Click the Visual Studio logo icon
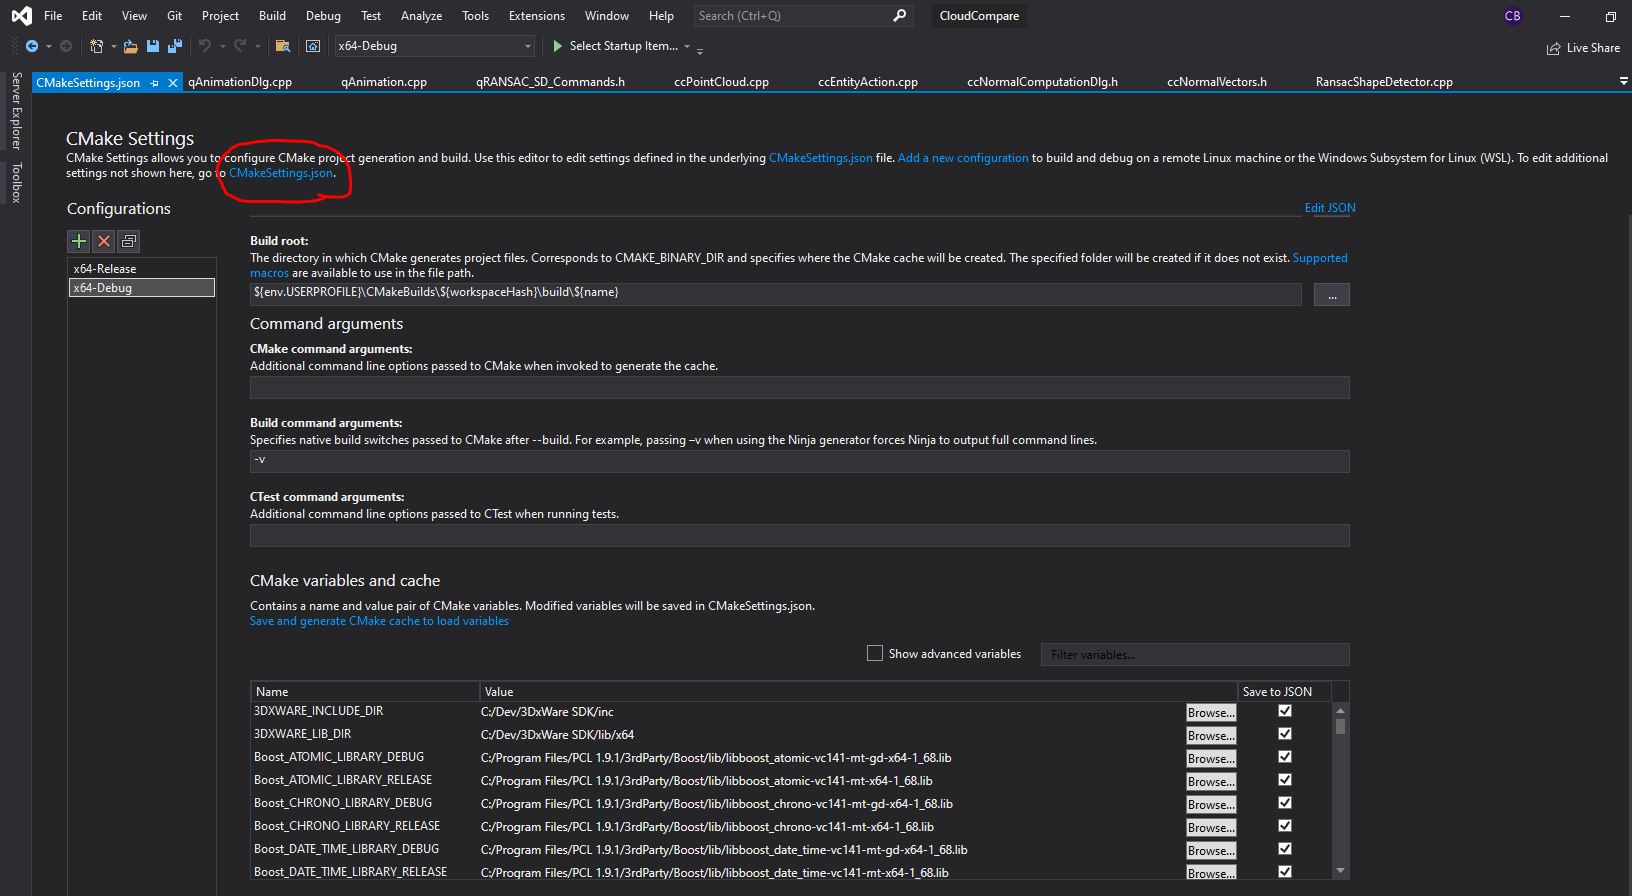The width and height of the screenshot is (1632, 896). click(20, 16)
